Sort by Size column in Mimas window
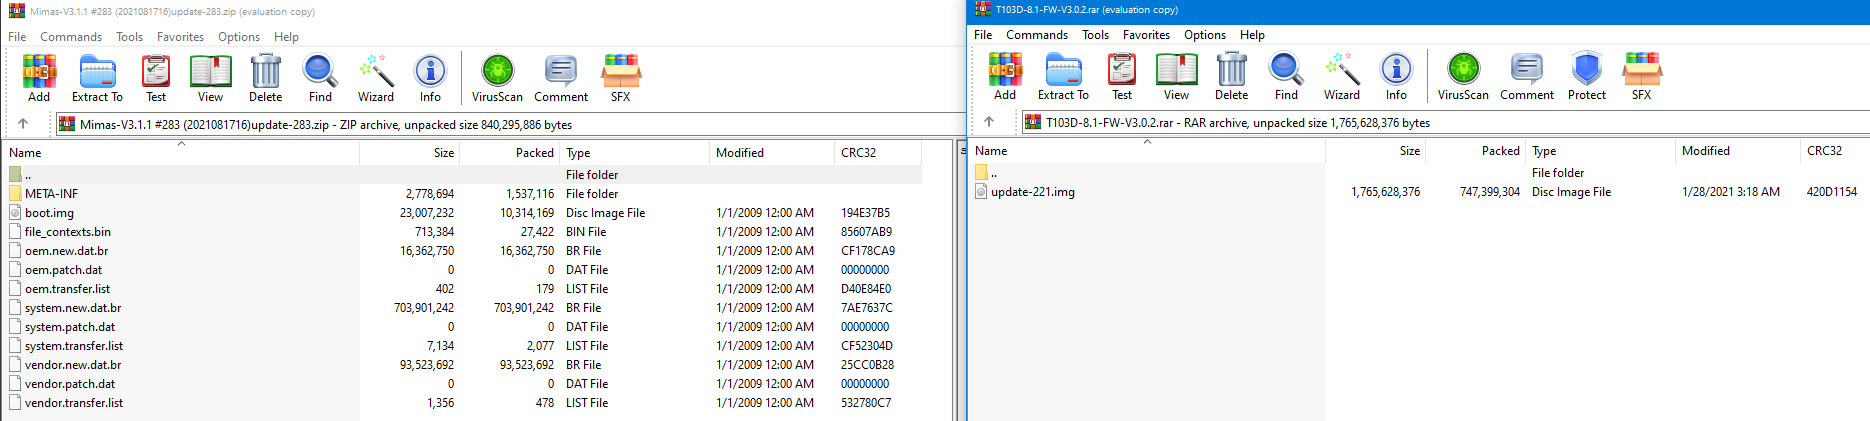The width and height of the screenshot is (1870, 421). 409,153
